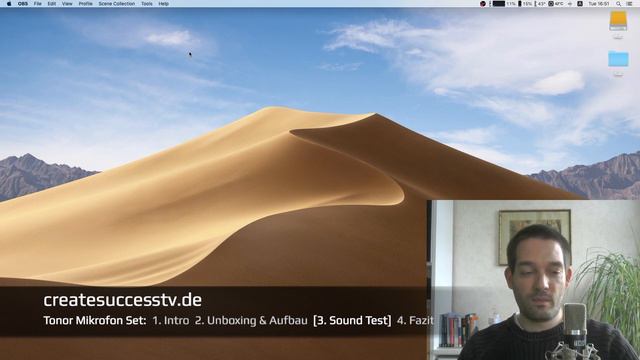640x360 pixels.
Task: Open the Help menu
Action: click(x=163, y=4)
